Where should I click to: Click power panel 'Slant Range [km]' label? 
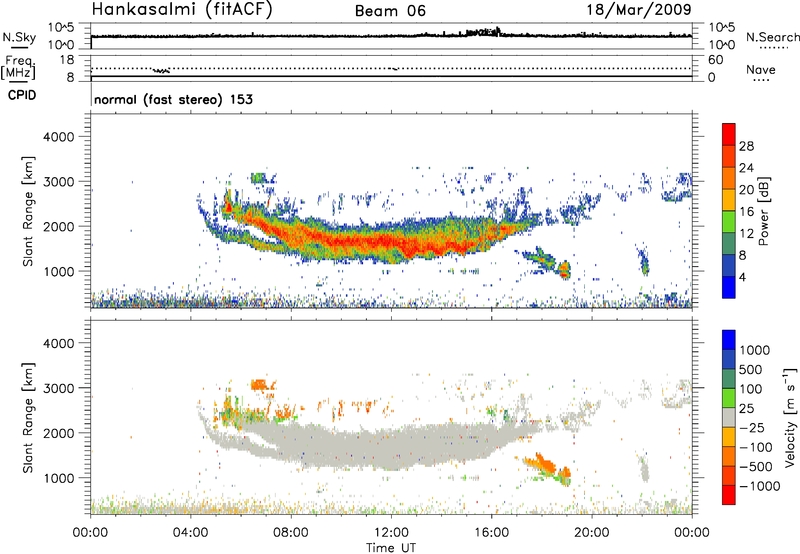[x=28, y=211]
